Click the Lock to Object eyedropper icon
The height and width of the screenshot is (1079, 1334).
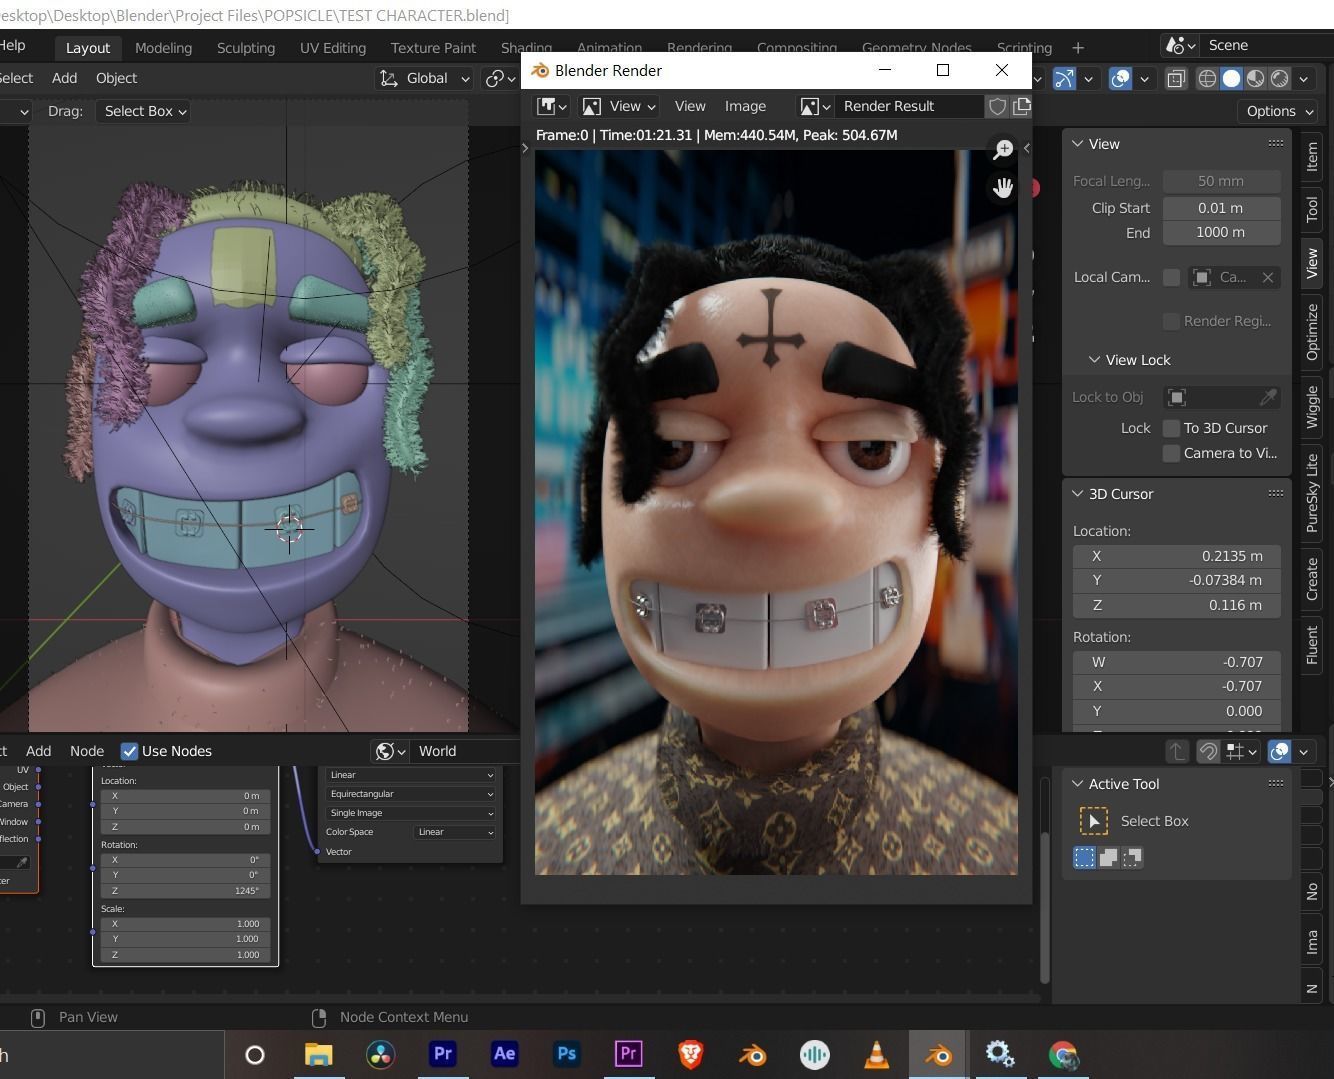(1268, 397)
